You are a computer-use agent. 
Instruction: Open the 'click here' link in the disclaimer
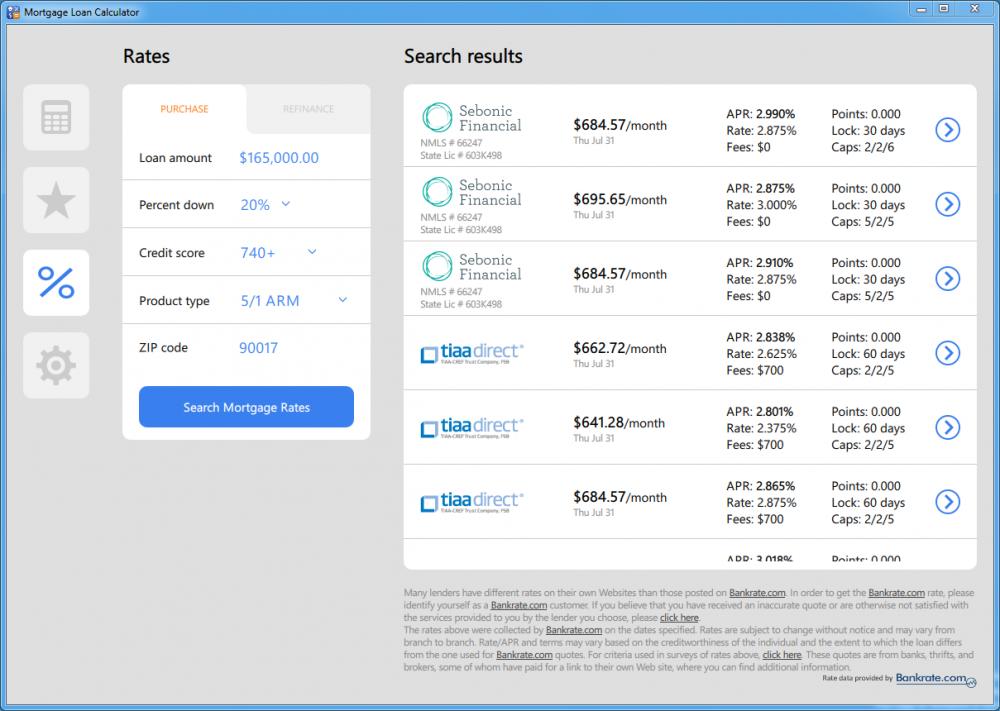(x=679, y=617)
